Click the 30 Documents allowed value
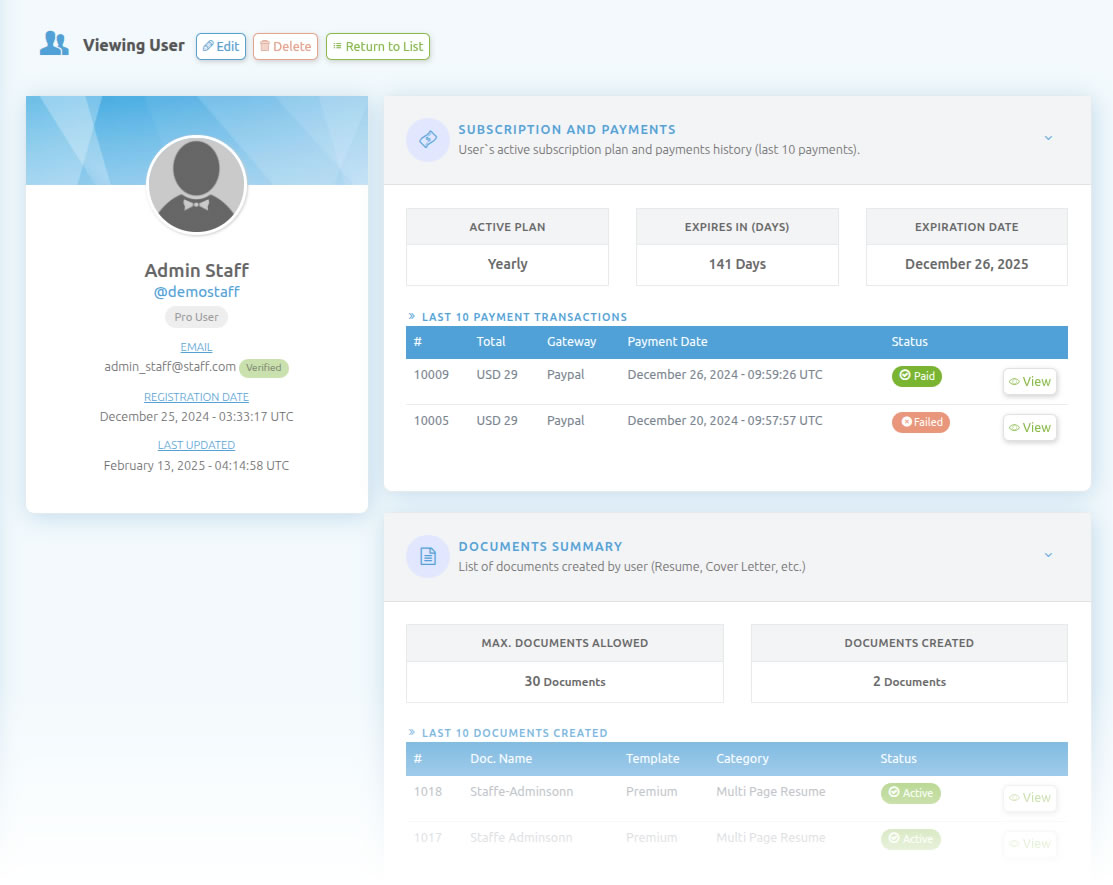Image resolution: width=1113 pixels, height=885 pixels. 565,681
